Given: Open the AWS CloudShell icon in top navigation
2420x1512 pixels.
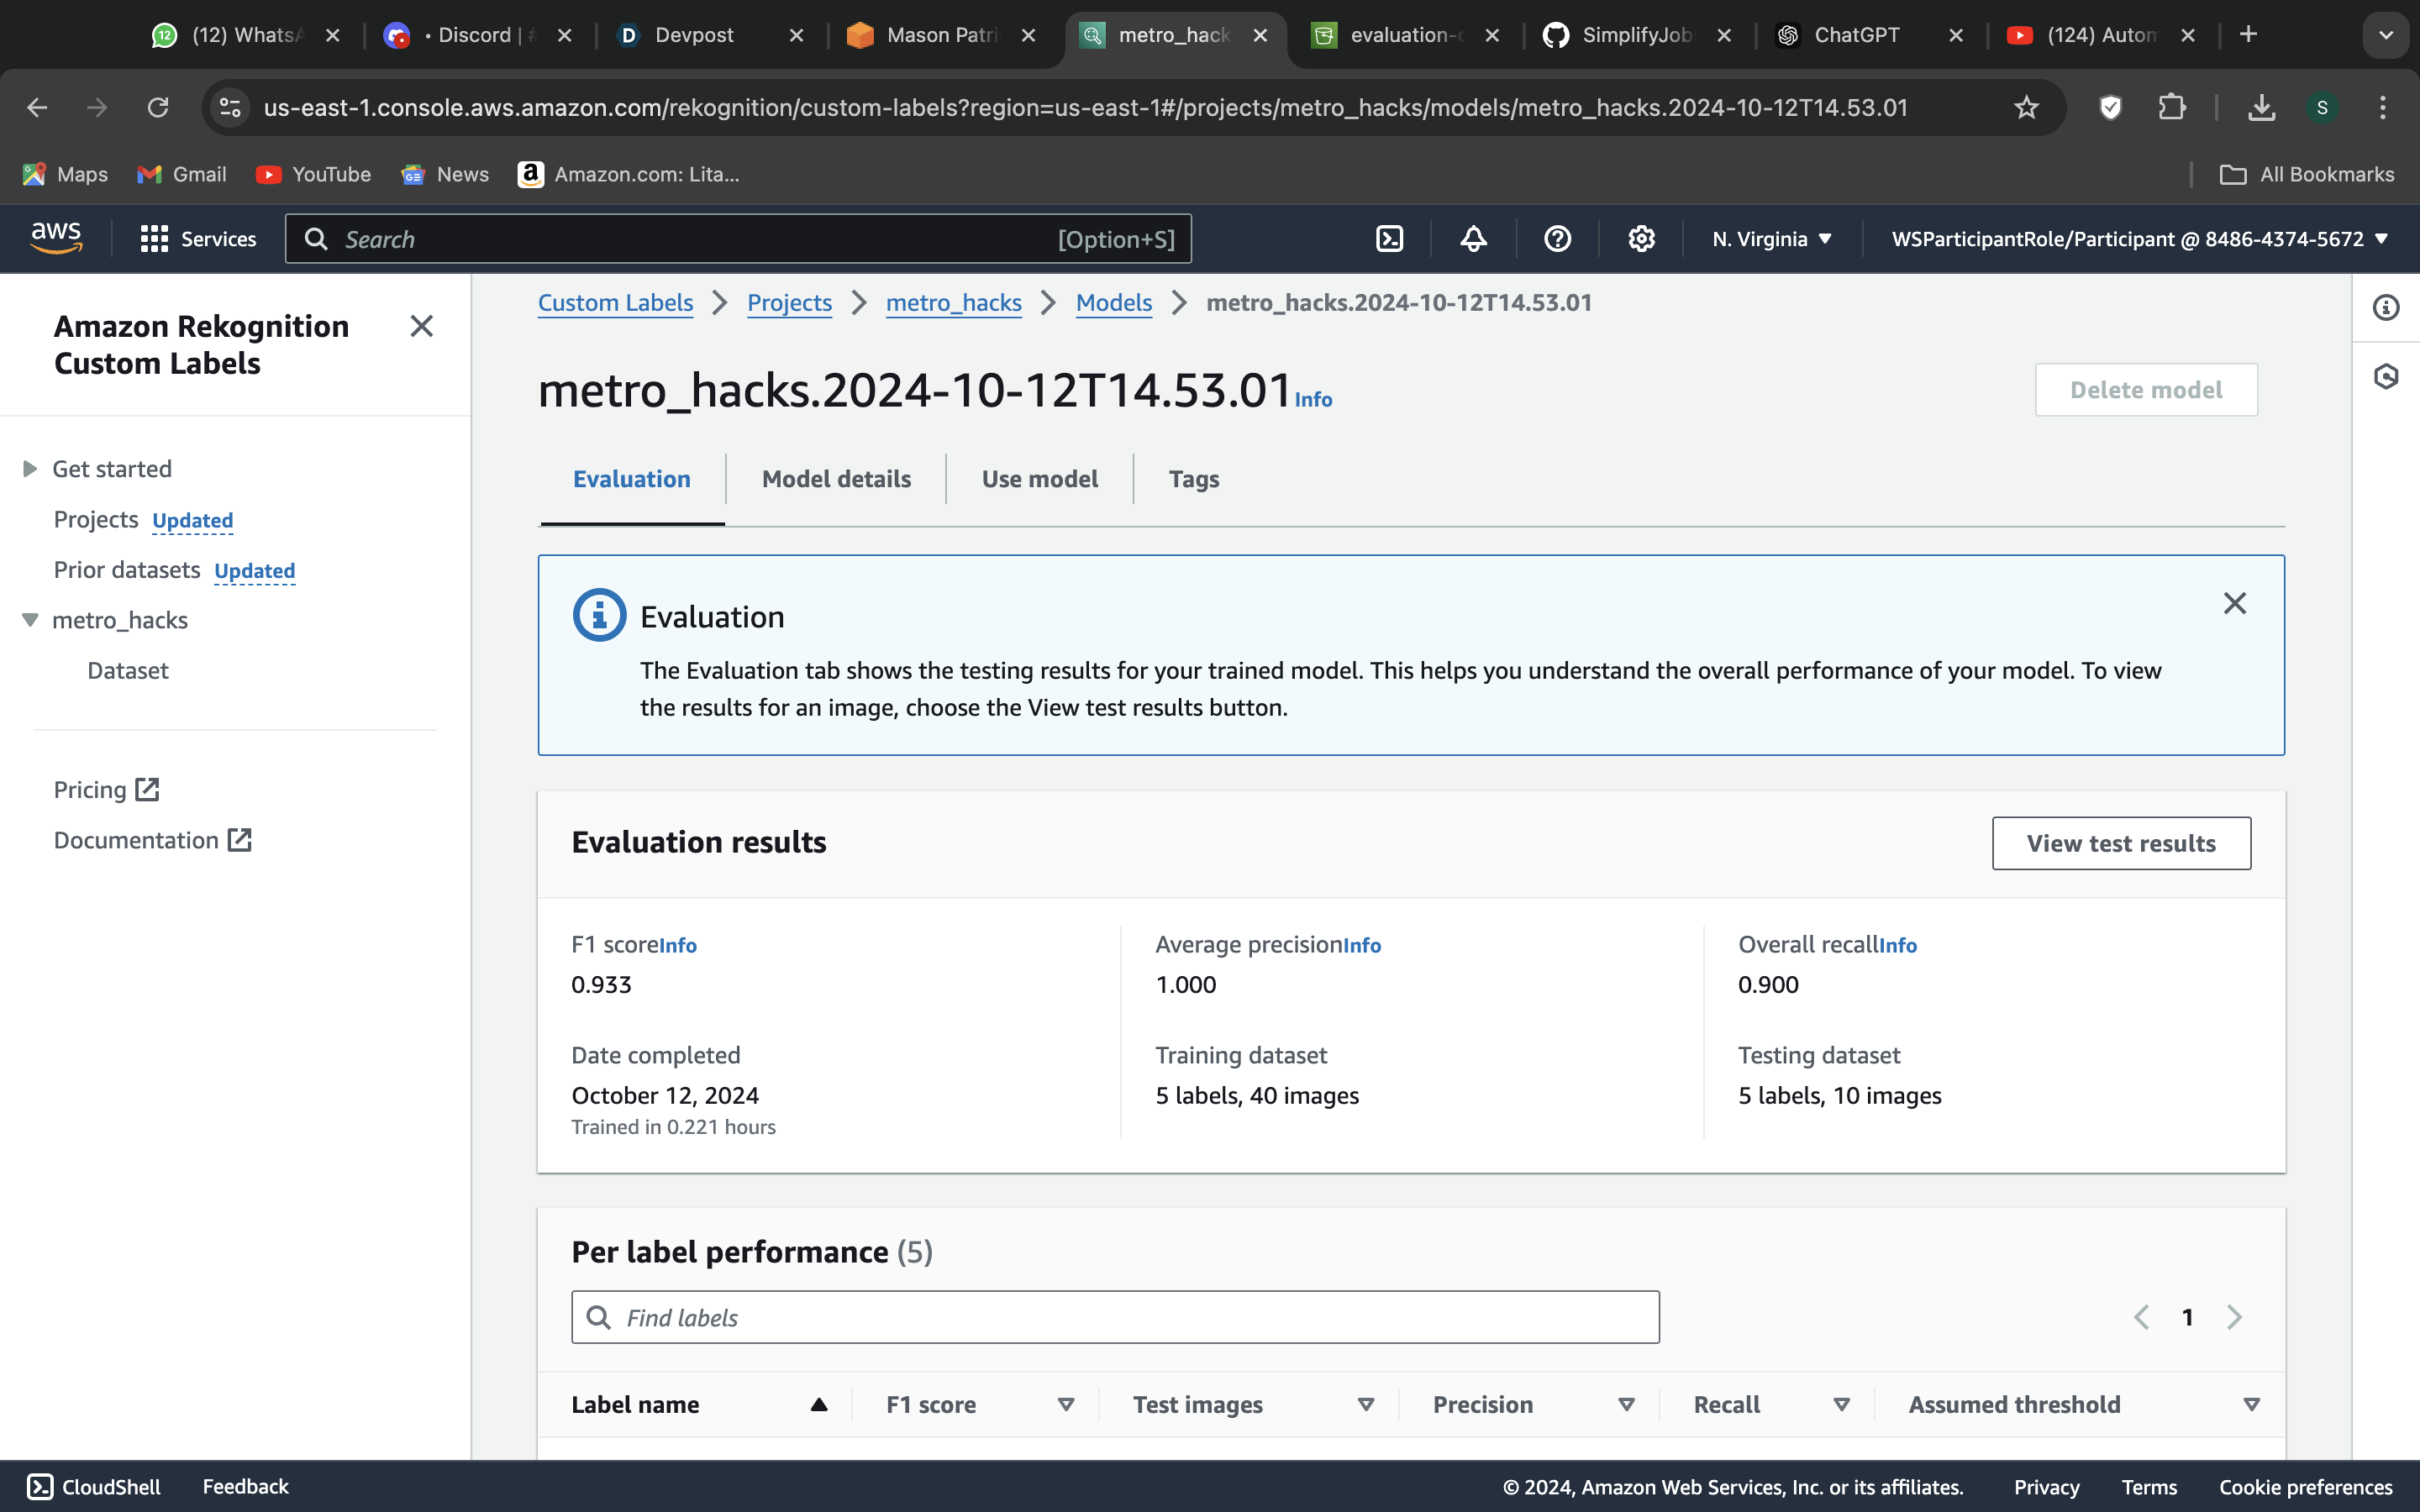Looking at the screenshot, I should click(x=1389, y=239).
